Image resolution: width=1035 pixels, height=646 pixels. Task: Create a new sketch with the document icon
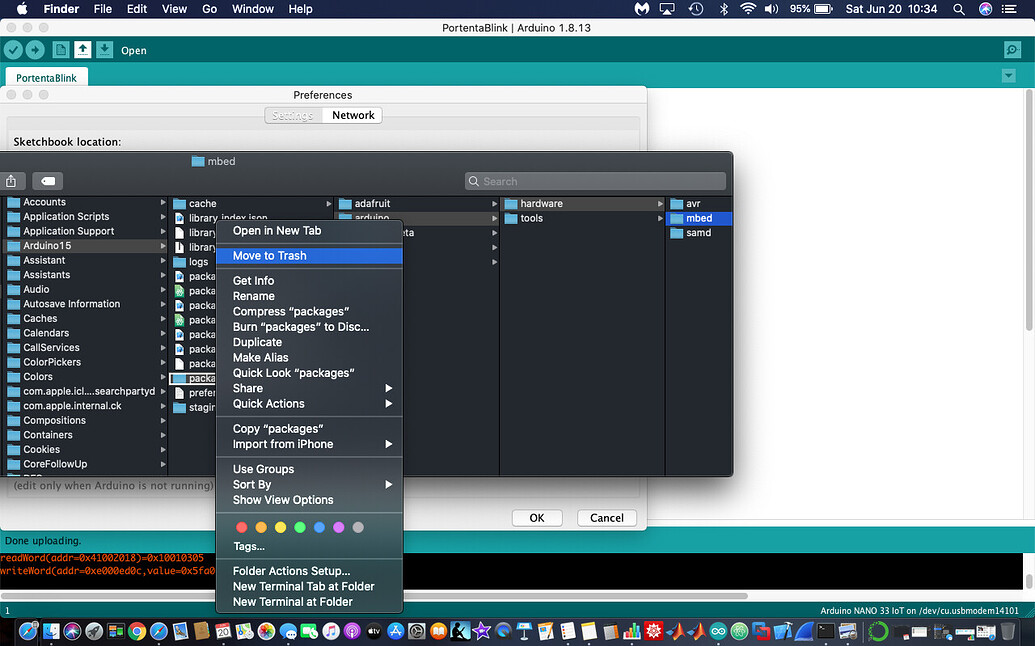(60, 48)
